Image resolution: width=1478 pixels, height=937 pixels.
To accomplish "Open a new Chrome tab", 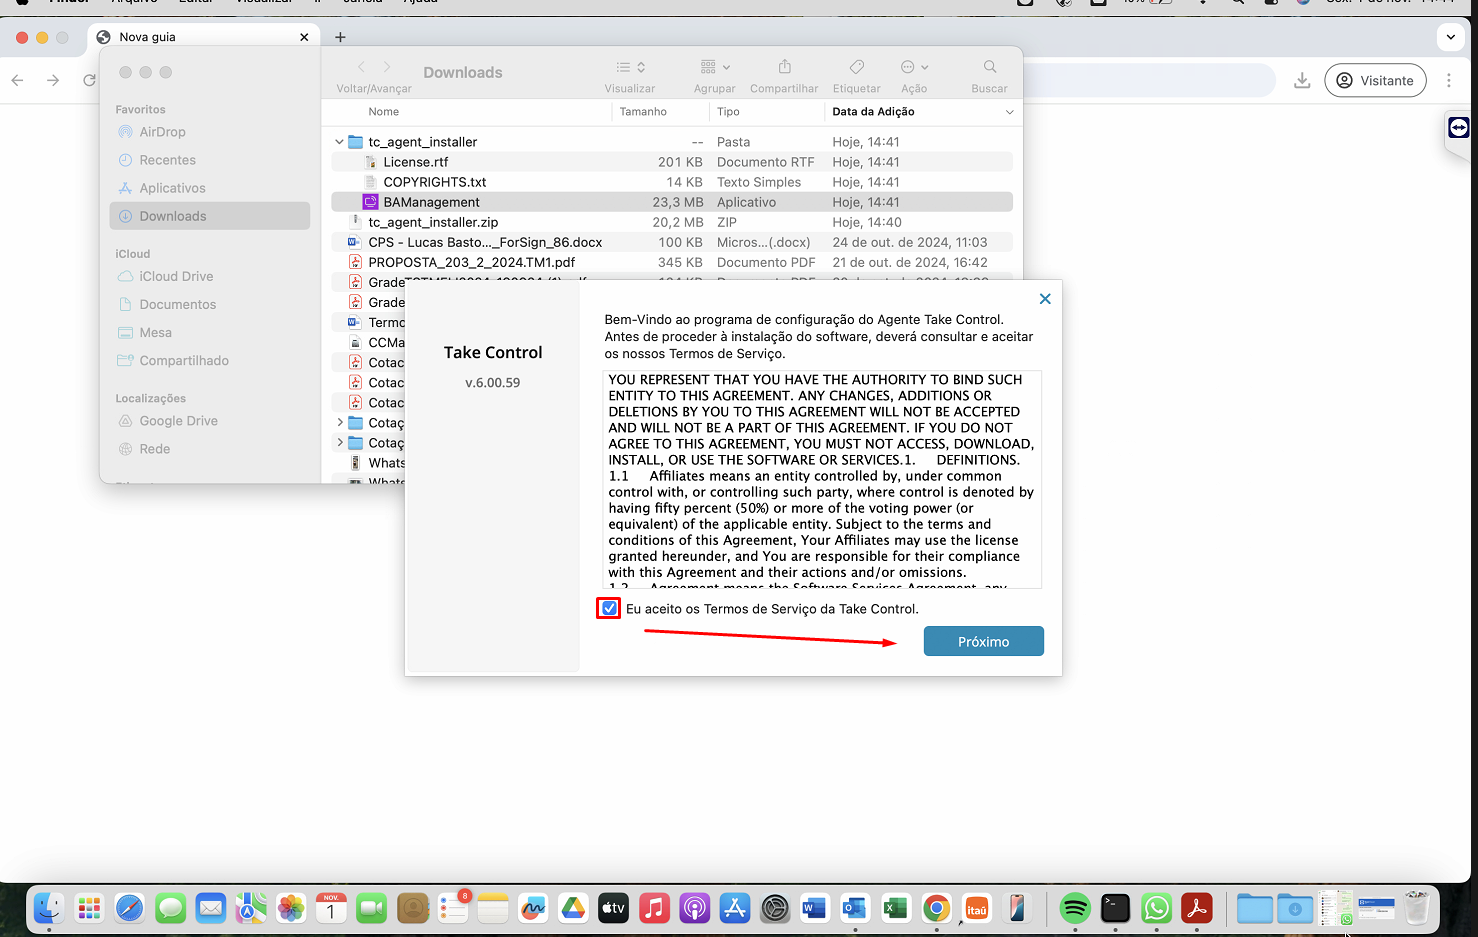I will (x=340, y=37).
